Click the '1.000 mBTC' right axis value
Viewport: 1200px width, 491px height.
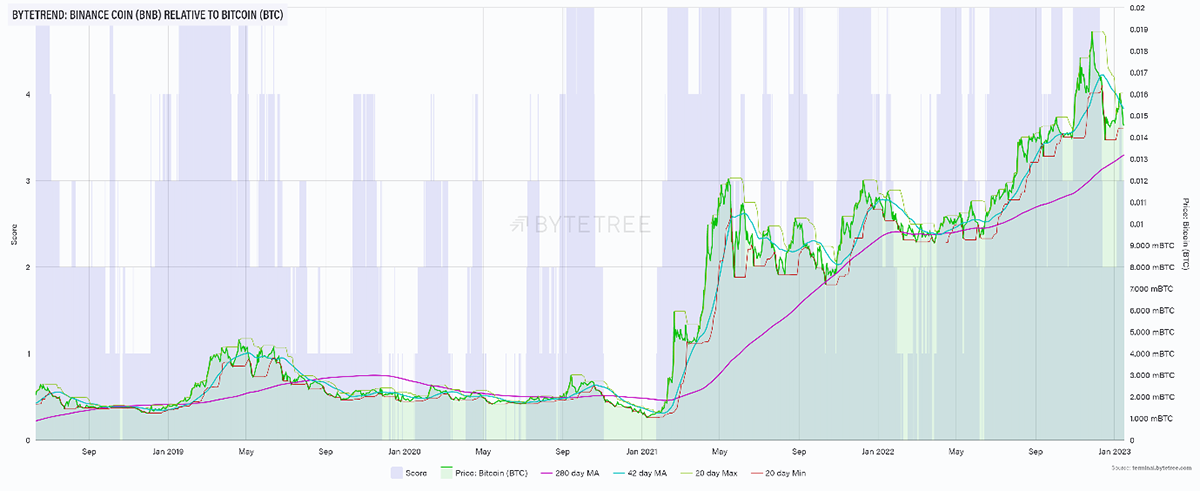point(1150,418)
